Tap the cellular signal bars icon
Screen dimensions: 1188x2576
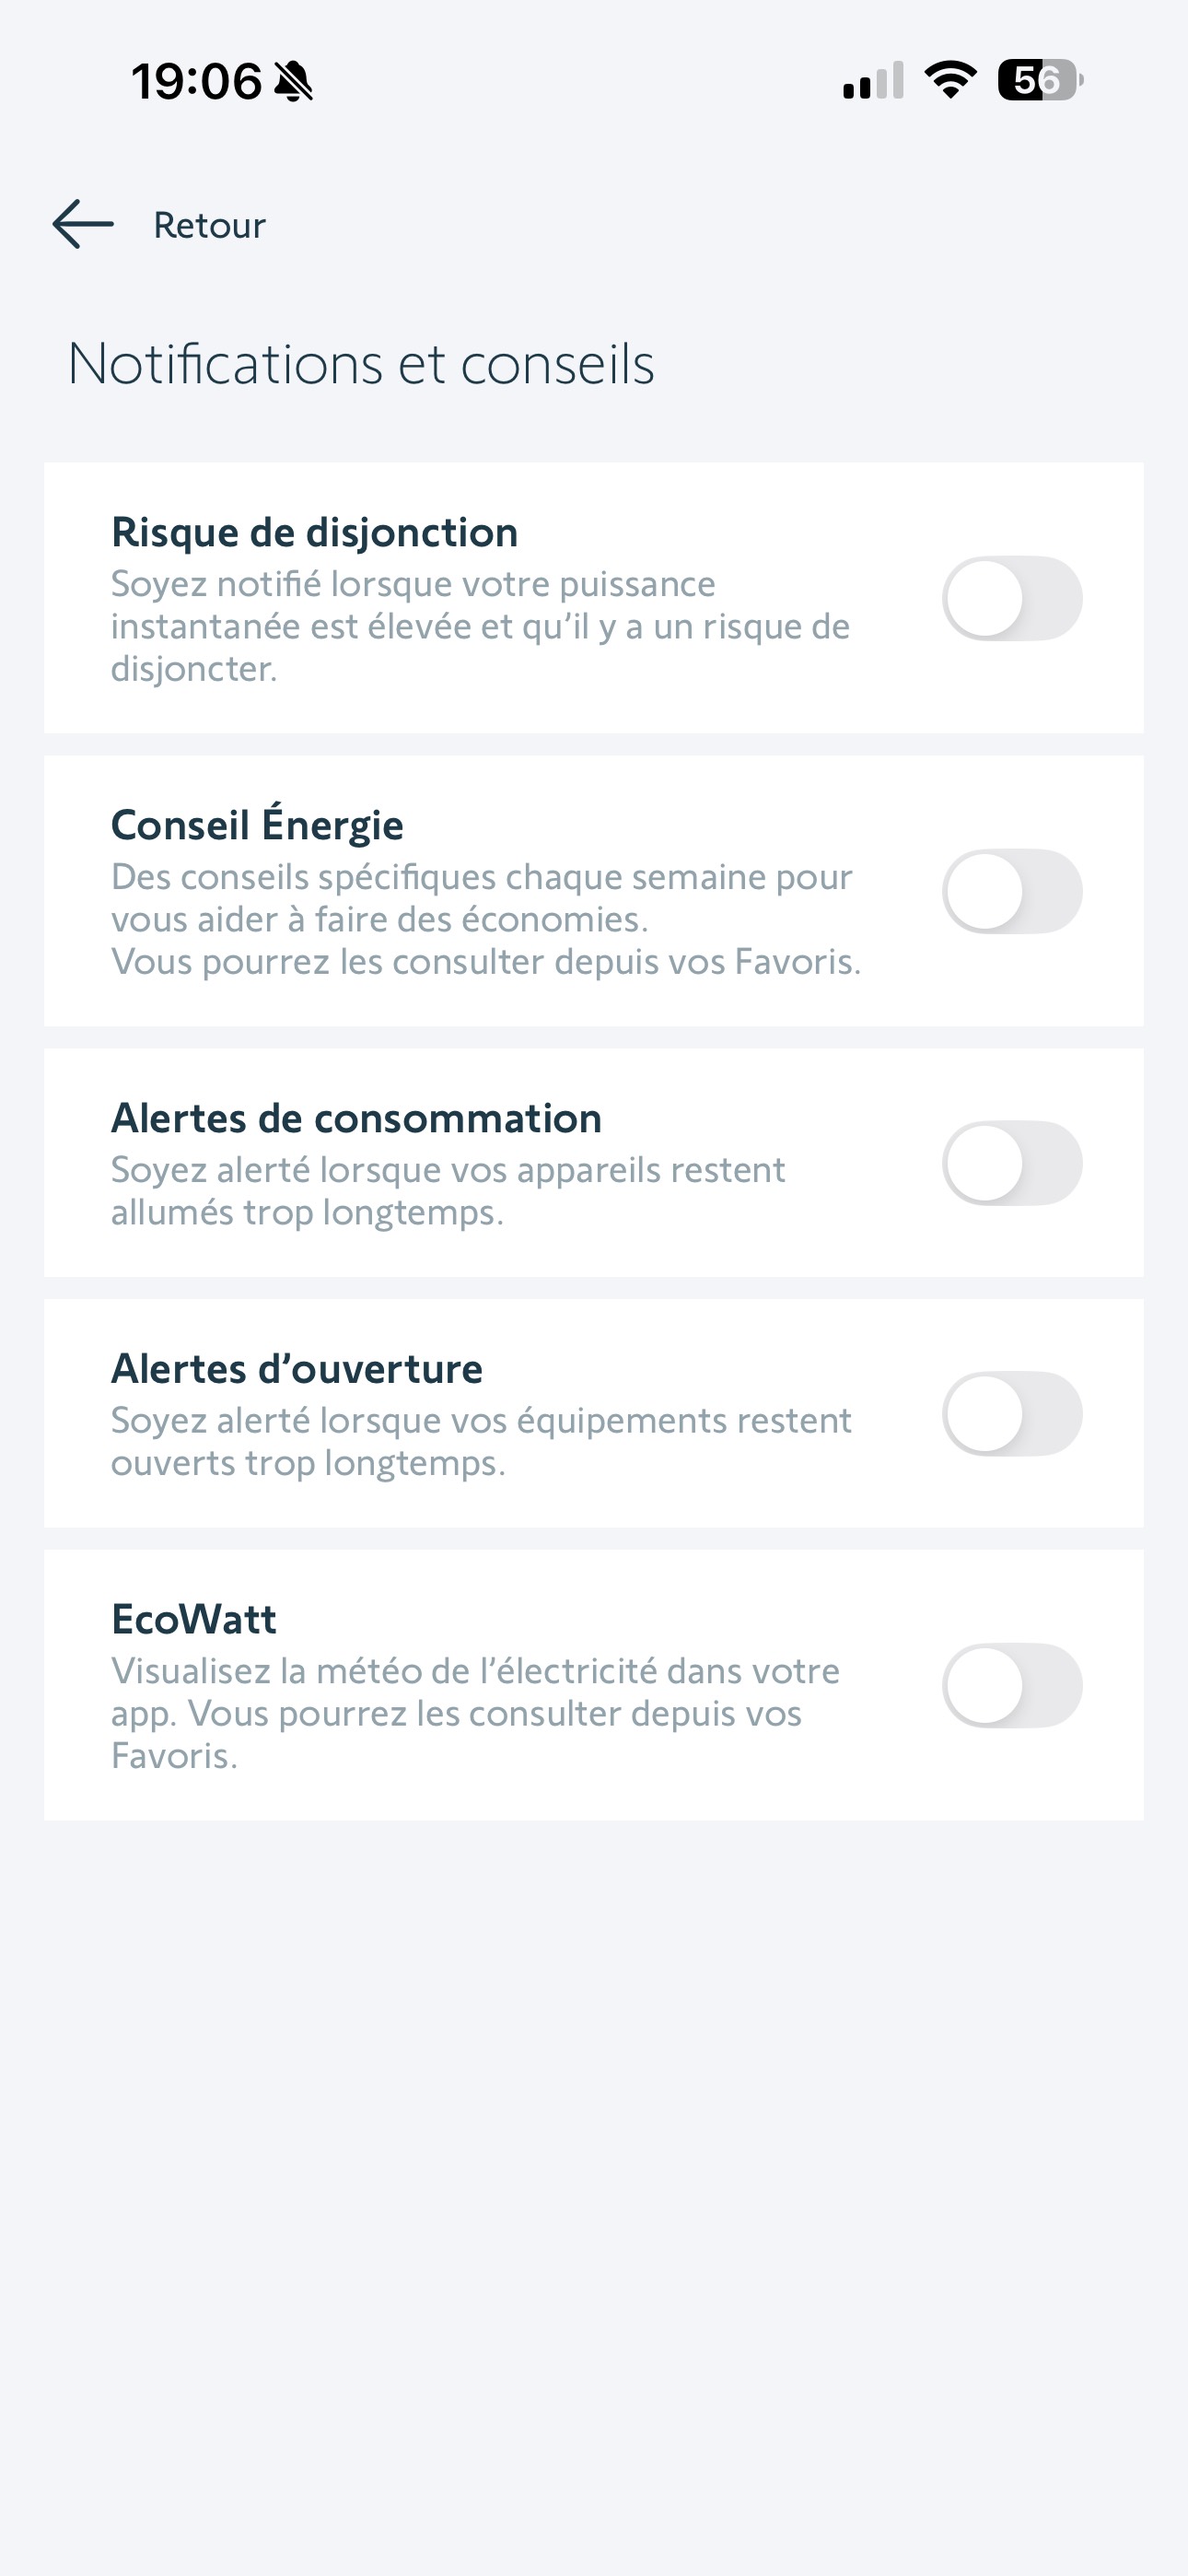pos(873,81)
